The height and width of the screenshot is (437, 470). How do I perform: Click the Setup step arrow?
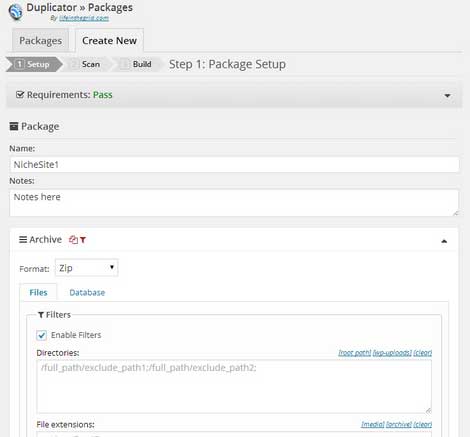[34, 64]
